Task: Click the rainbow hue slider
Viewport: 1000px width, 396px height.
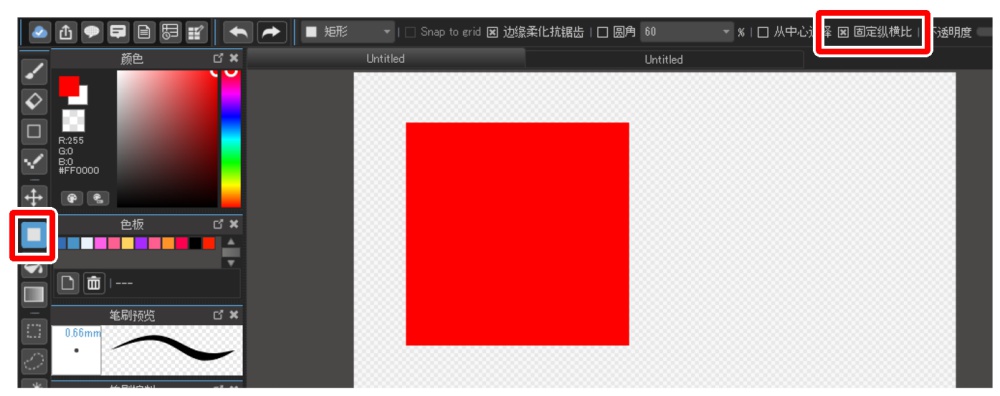Action: [x=231, y=138]
